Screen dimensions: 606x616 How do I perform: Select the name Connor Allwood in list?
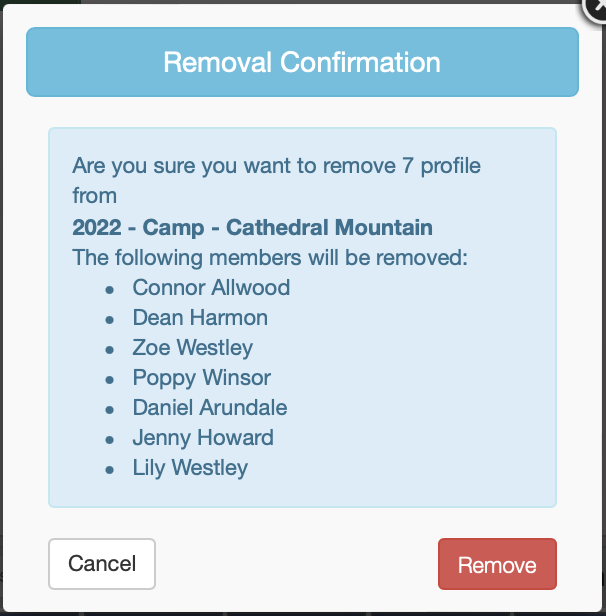pos(211,288)
